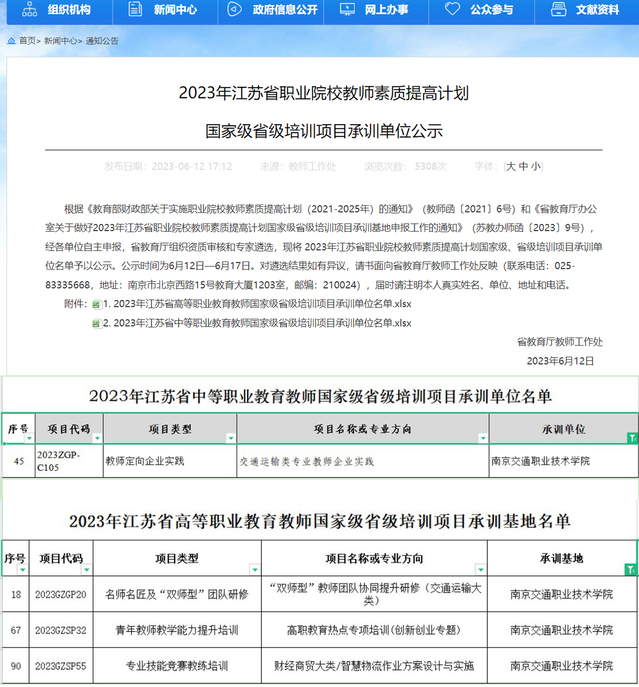Open the 序号 filter dropdown in the 高等职业 table
This screenshot has width=639, height=687.
coord(21,571)
